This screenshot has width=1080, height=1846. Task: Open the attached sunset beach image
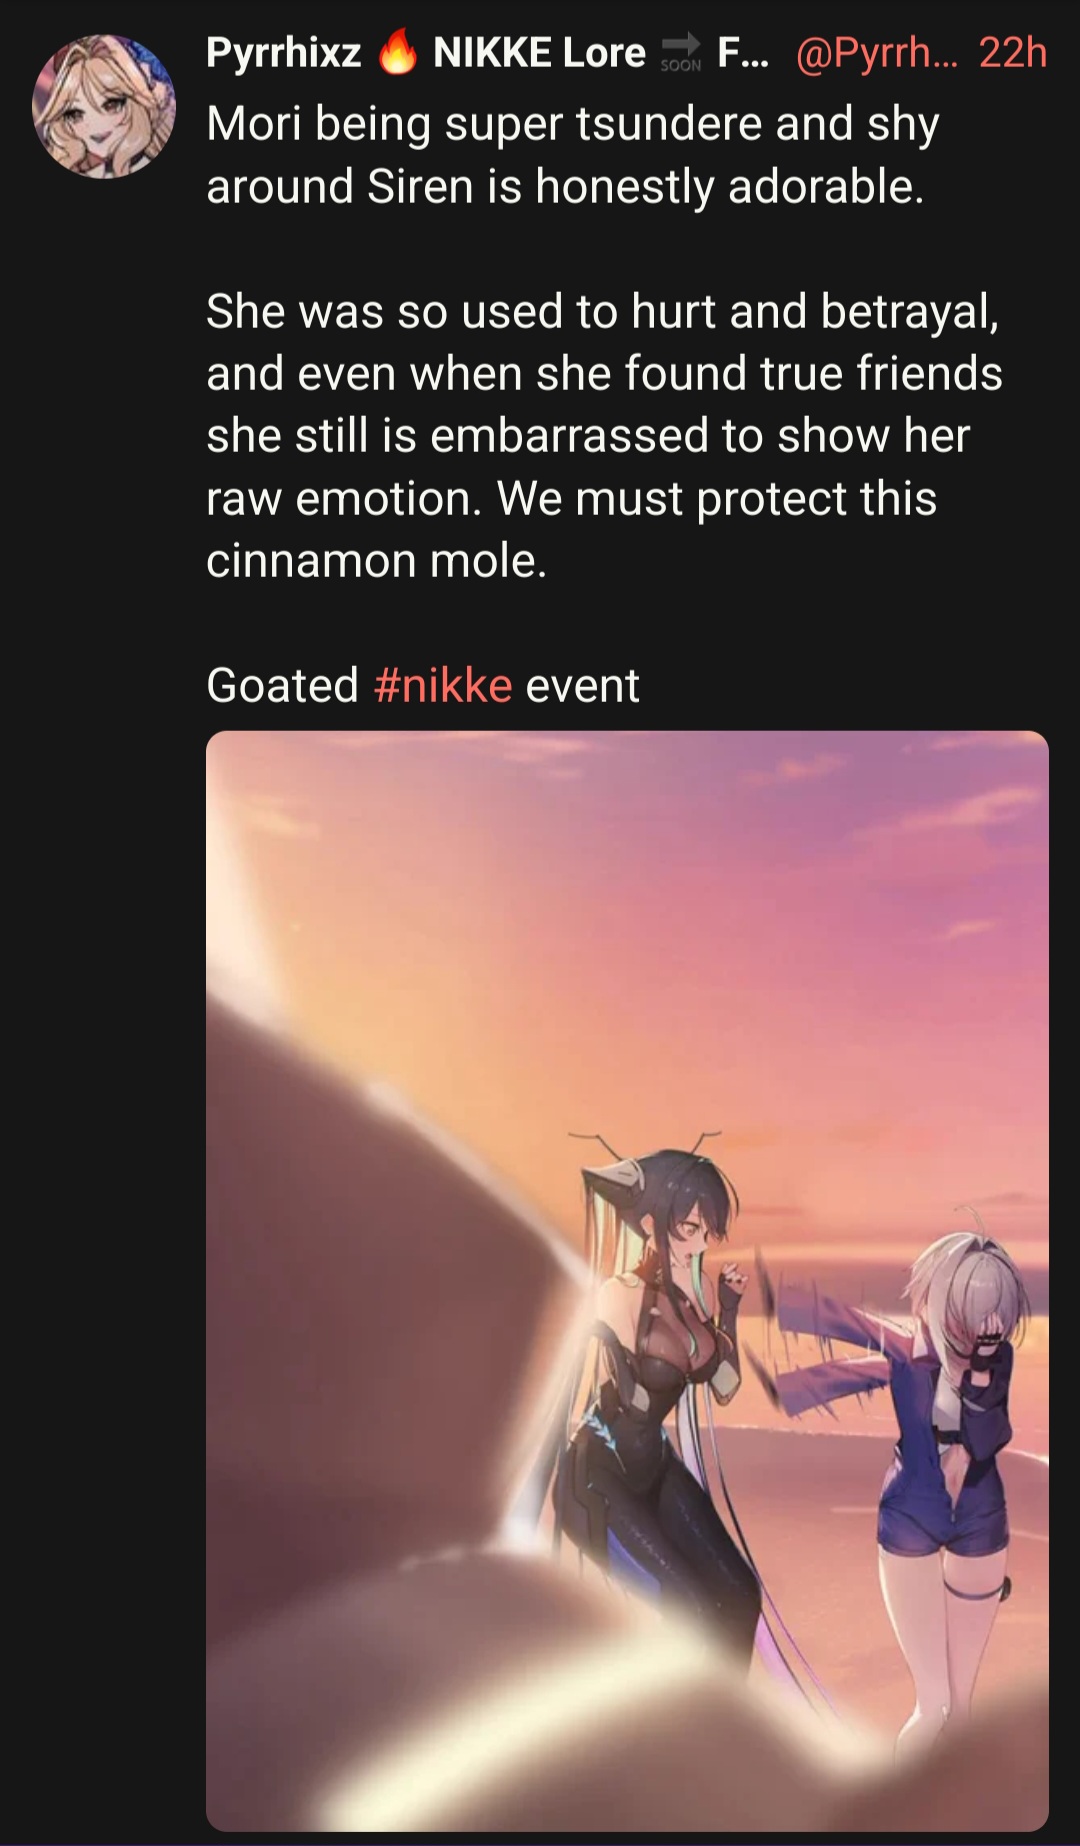pos(627,1281)
